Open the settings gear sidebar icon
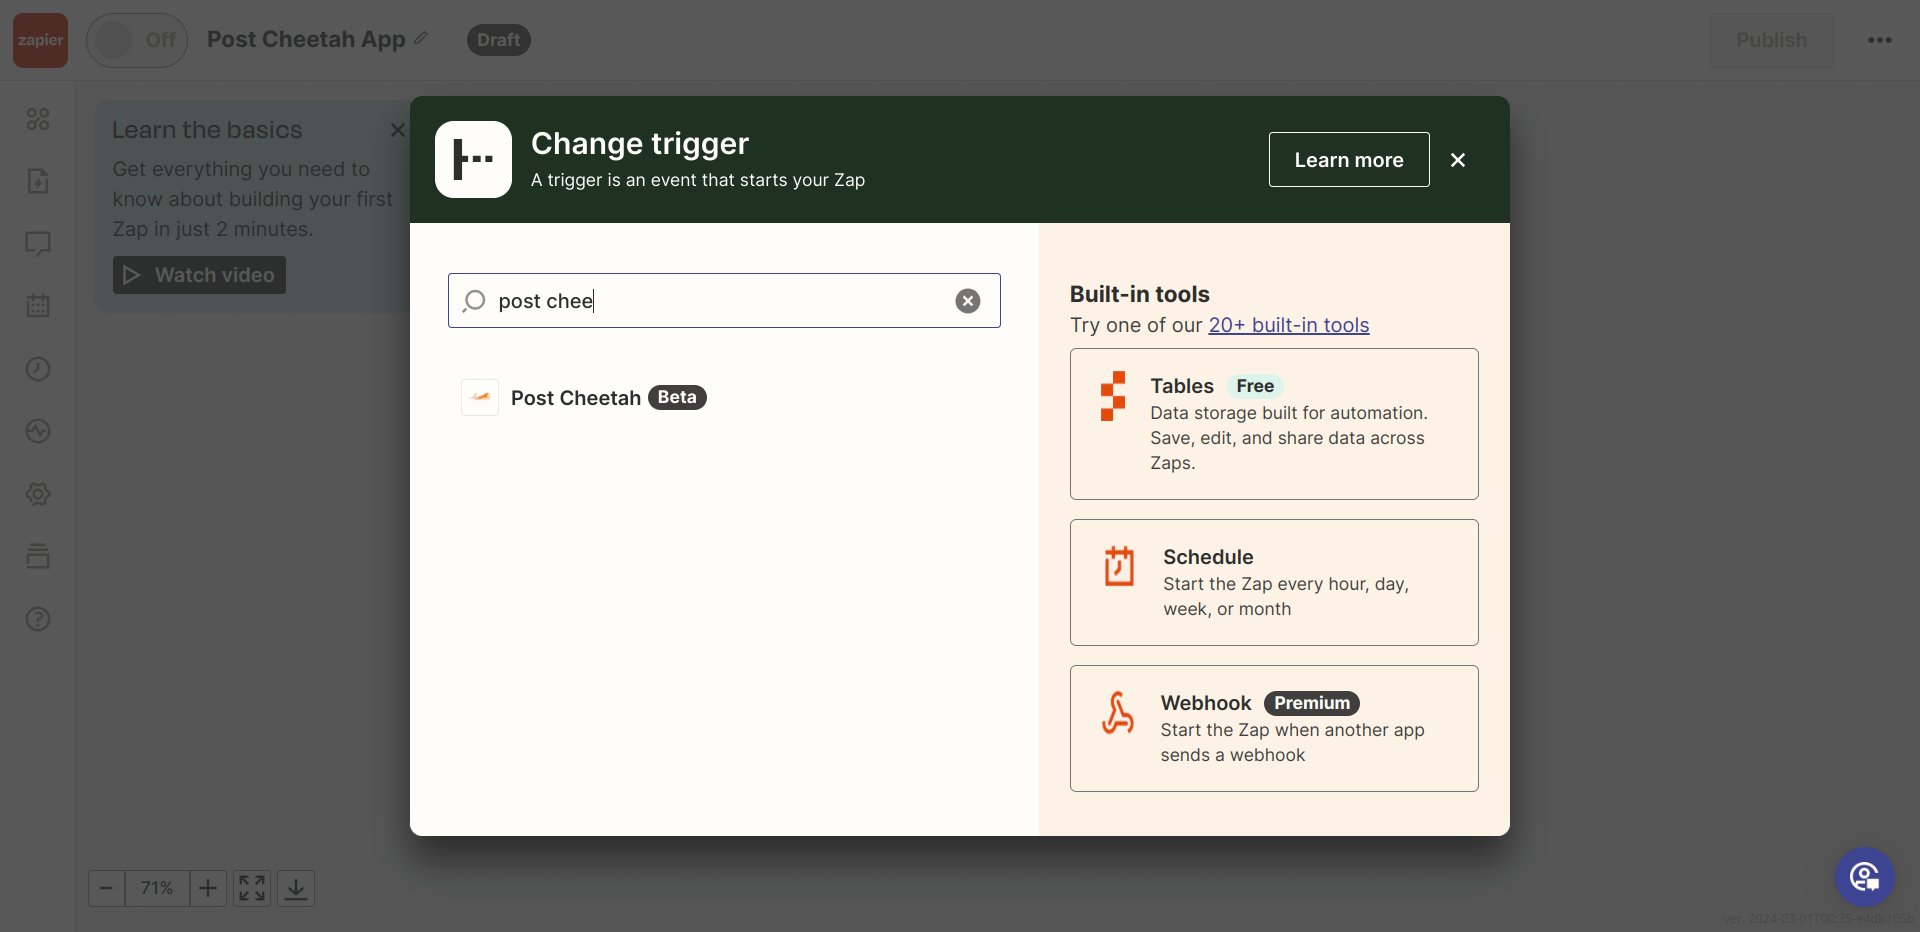1920x932 pixels. [38, 494]
